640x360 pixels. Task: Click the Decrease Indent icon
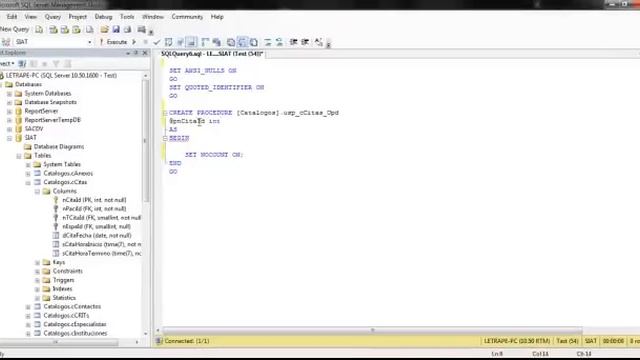[293, 42]
